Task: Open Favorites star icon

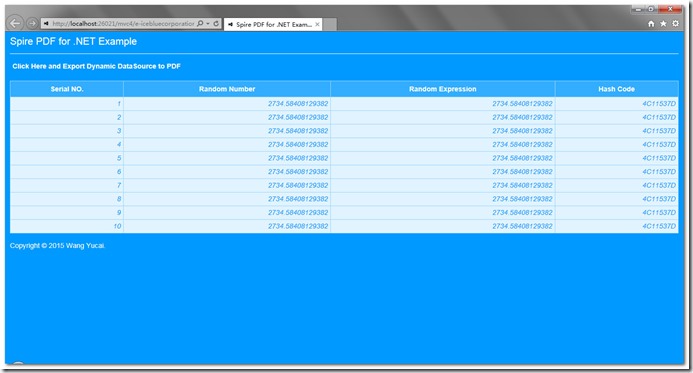Action: click(x=663, y=24)
